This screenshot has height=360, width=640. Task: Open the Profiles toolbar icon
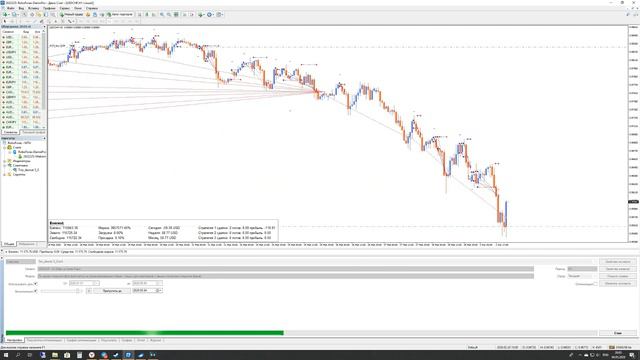click(x=15, y=14)
